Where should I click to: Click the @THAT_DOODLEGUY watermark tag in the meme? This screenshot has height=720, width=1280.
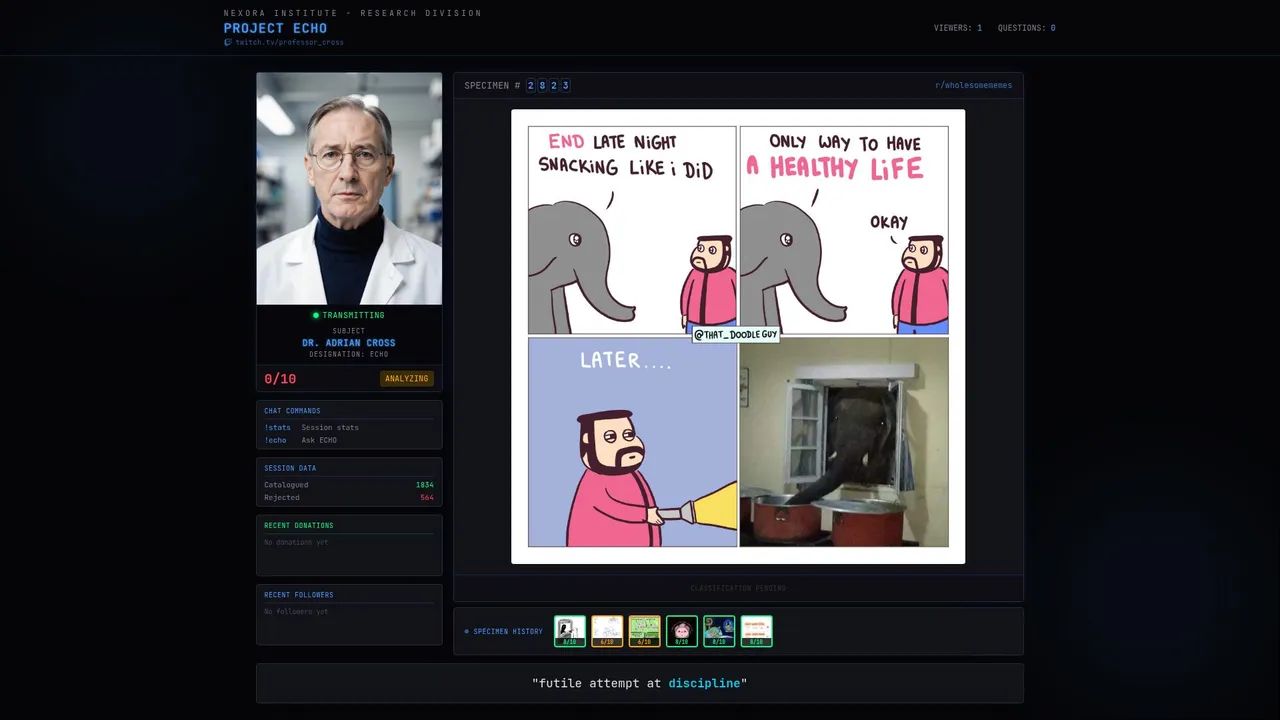tap(735, 334)
